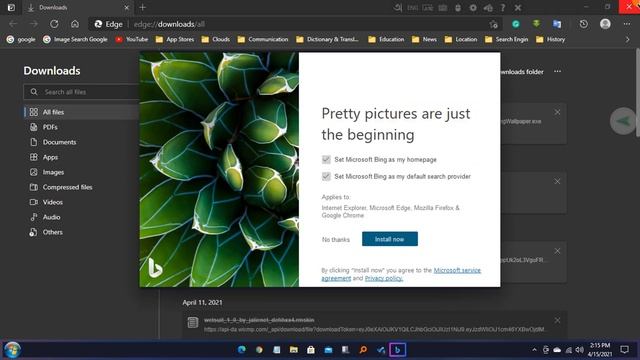Open the notification action center
The height and width of the screenshot is (360, 640).
pyautogui.click(x=624, y=350)
